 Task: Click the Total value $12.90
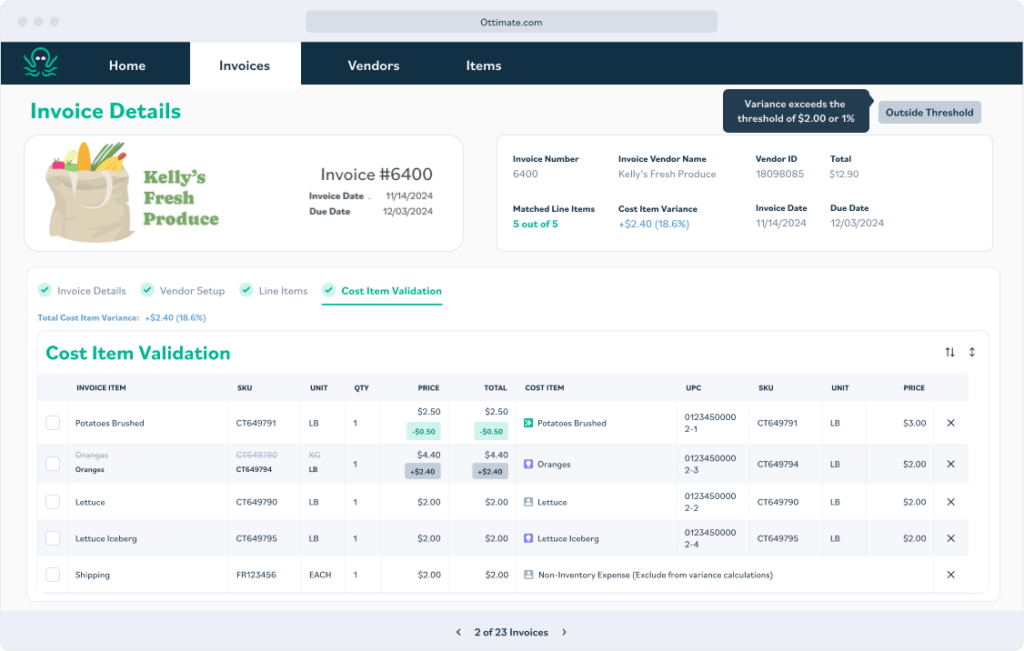tap(844, 174)
